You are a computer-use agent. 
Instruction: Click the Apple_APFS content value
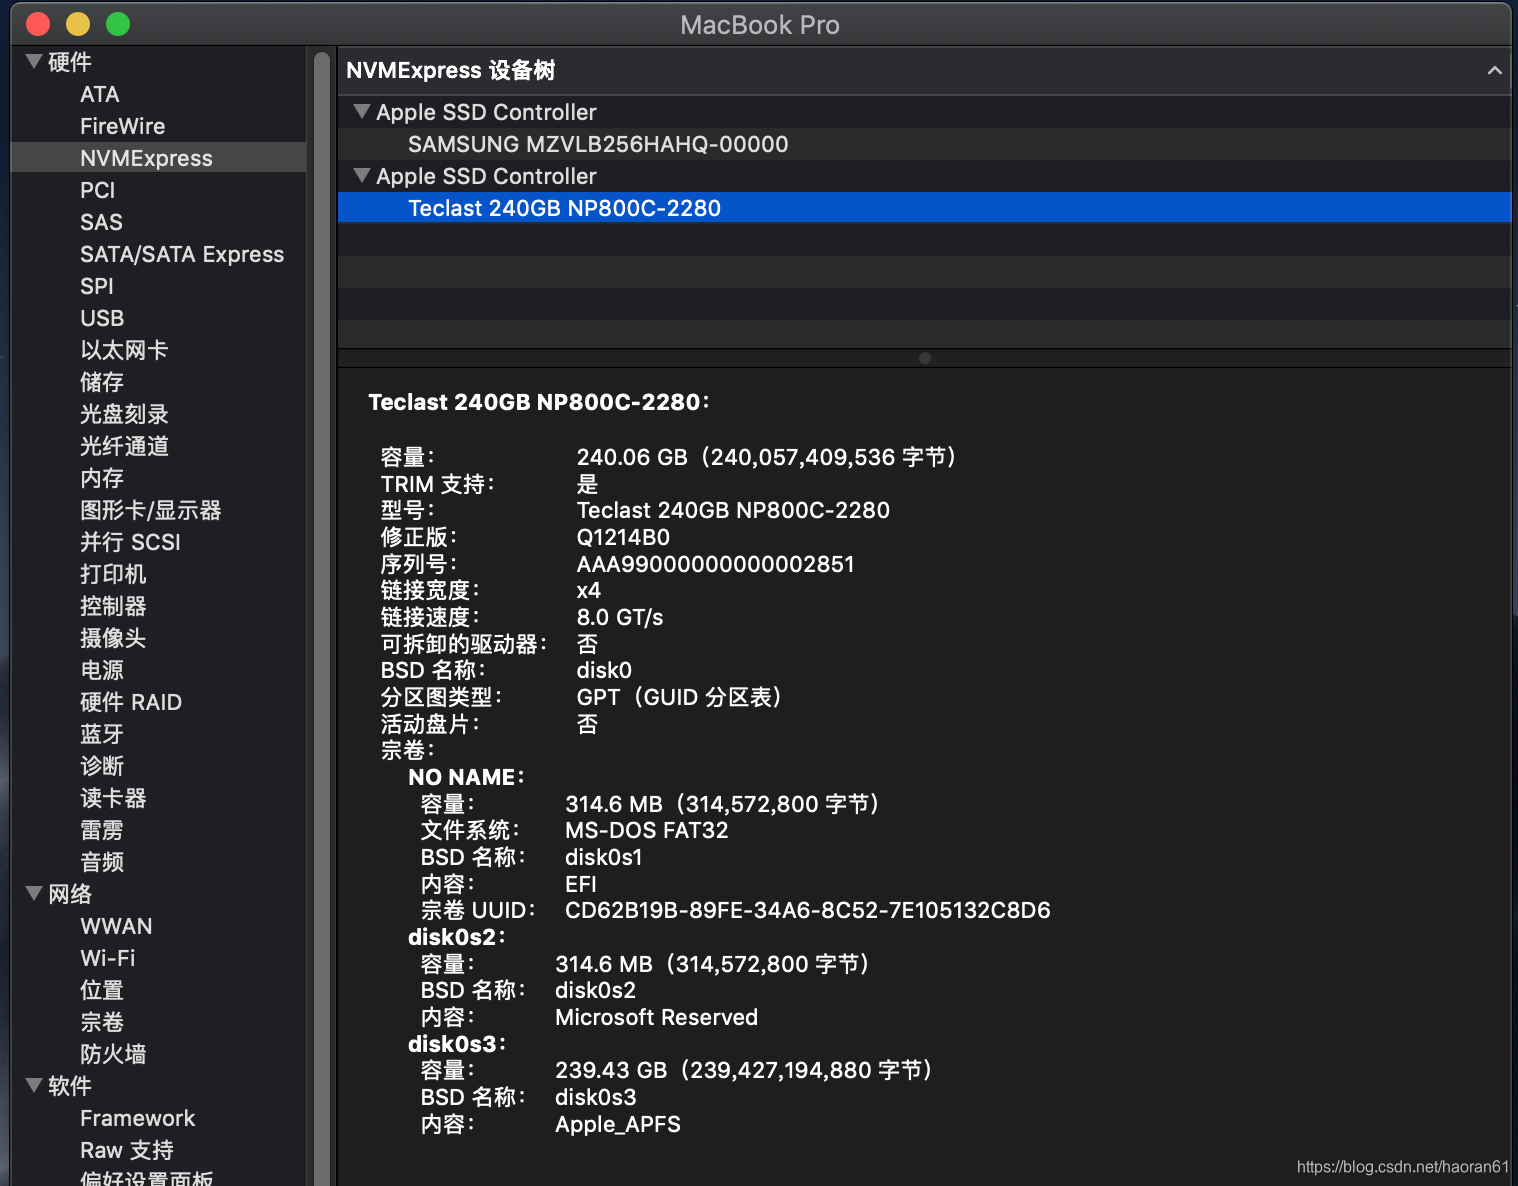point(618,1124)
